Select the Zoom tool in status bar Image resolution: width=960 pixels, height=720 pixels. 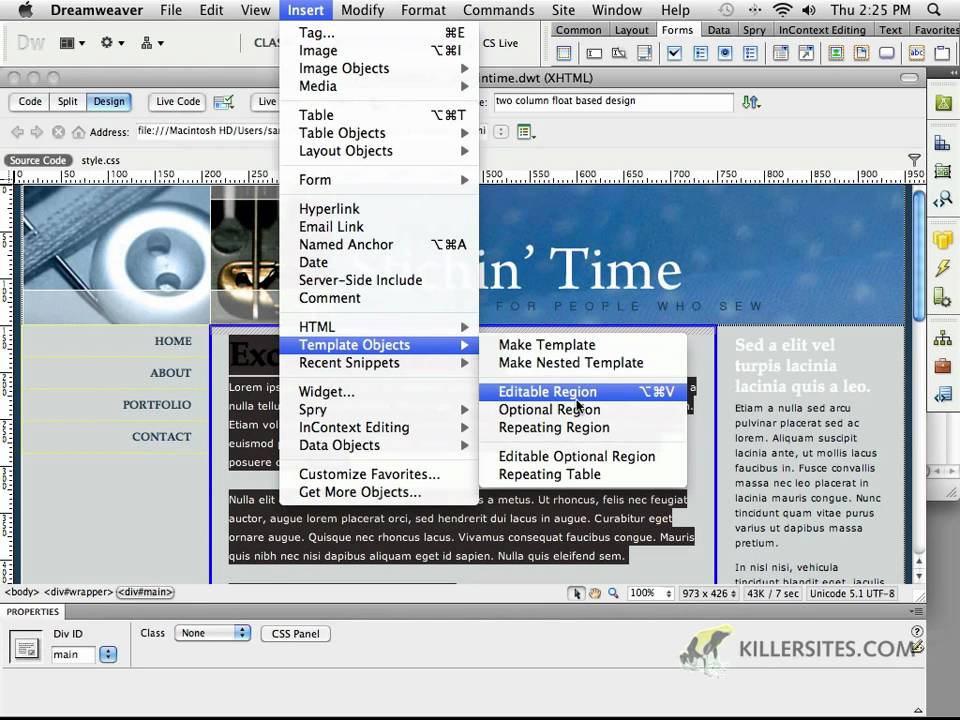(613, 593)
